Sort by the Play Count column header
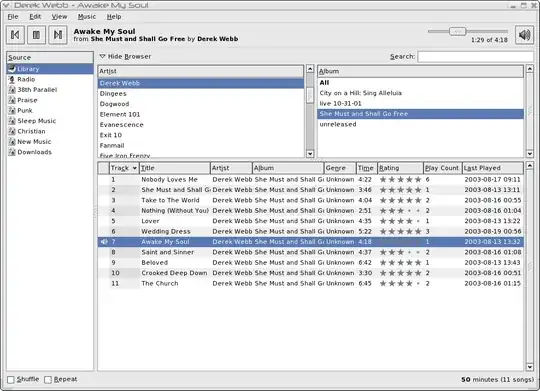Image resolution: width=540 pixels, height=391 pixels. [x=443, y=168]
